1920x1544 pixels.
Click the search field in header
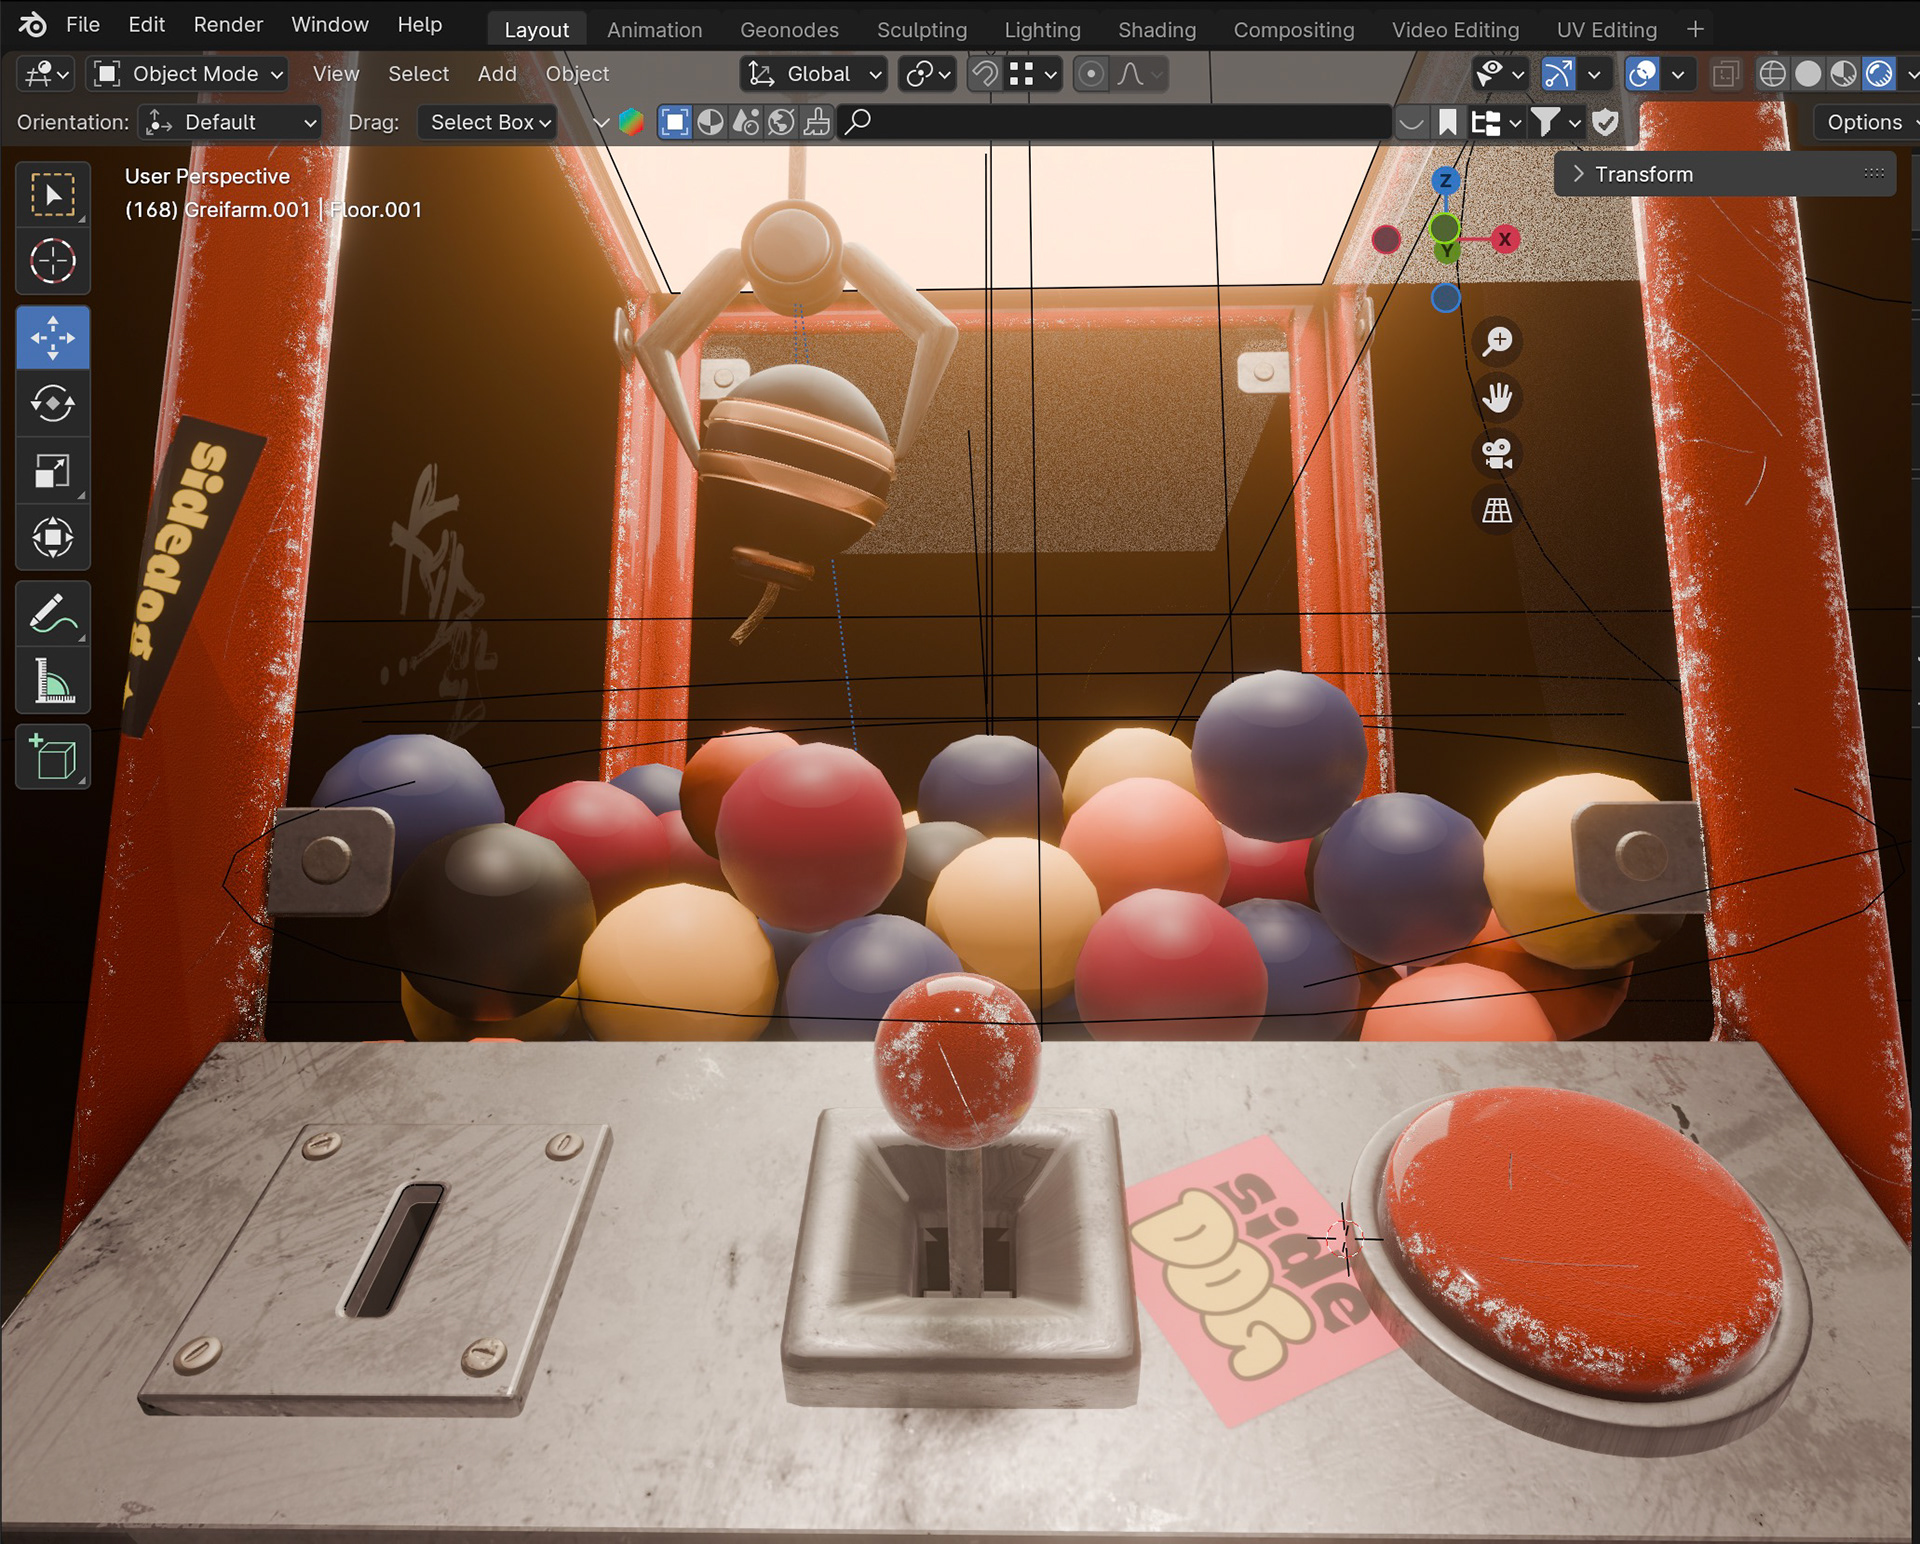[x=1115, y=122]
